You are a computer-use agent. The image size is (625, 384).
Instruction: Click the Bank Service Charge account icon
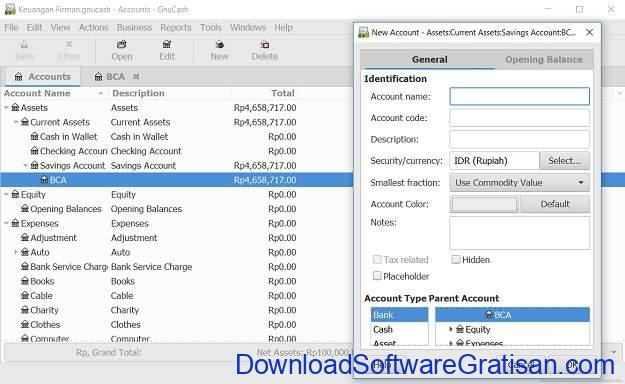pyautogui.click(x=25, y=266)
